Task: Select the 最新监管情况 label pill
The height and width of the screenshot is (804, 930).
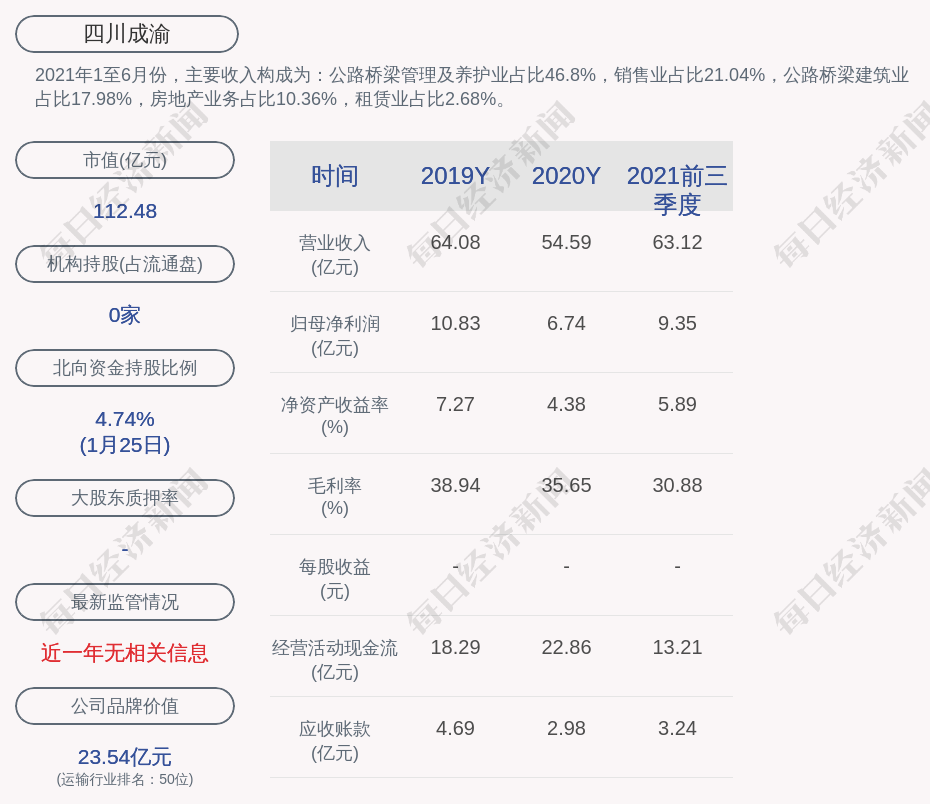Action: [x=125, y=602]
